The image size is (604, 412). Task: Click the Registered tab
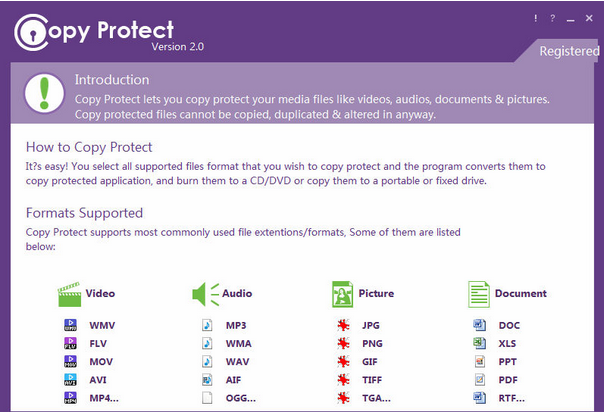pos(569,51)
